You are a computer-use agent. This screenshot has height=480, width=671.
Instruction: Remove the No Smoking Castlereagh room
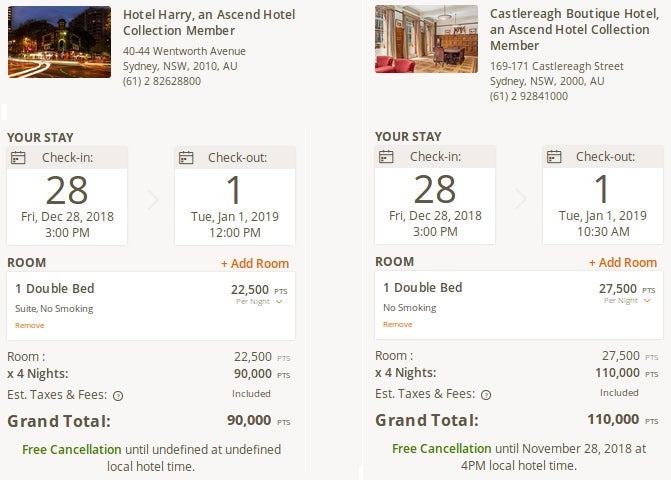(397, 324)
